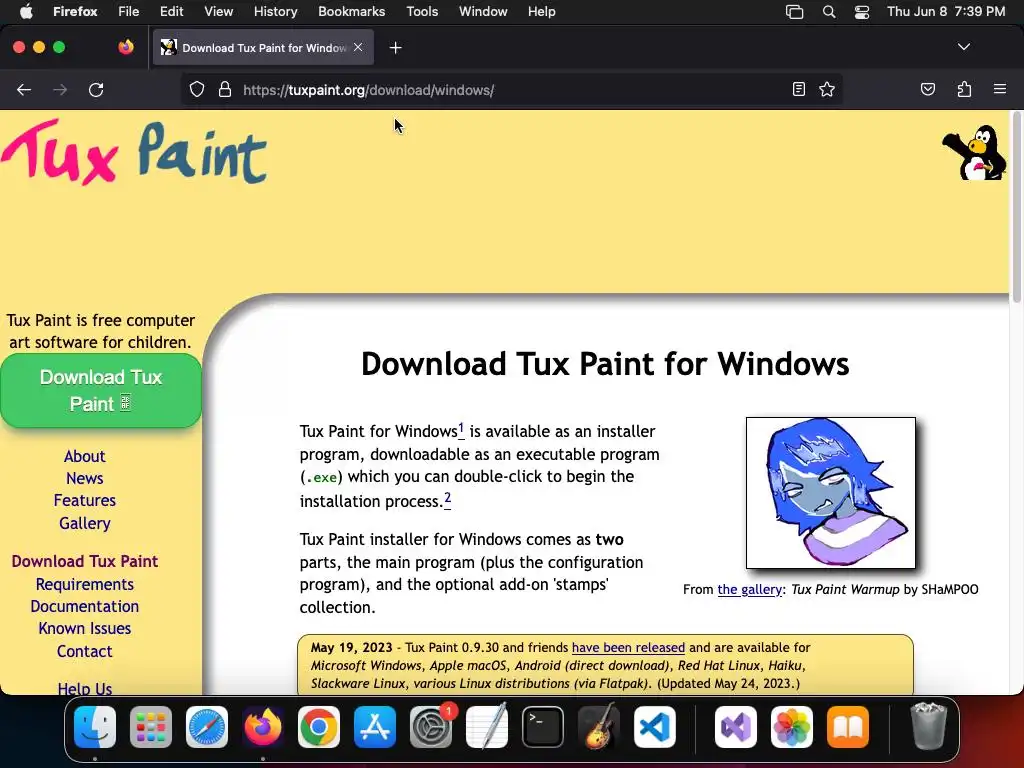Save page to Pocket
Screen dimensions: 1024x768
pyautogui.click(x=927, y=89)
